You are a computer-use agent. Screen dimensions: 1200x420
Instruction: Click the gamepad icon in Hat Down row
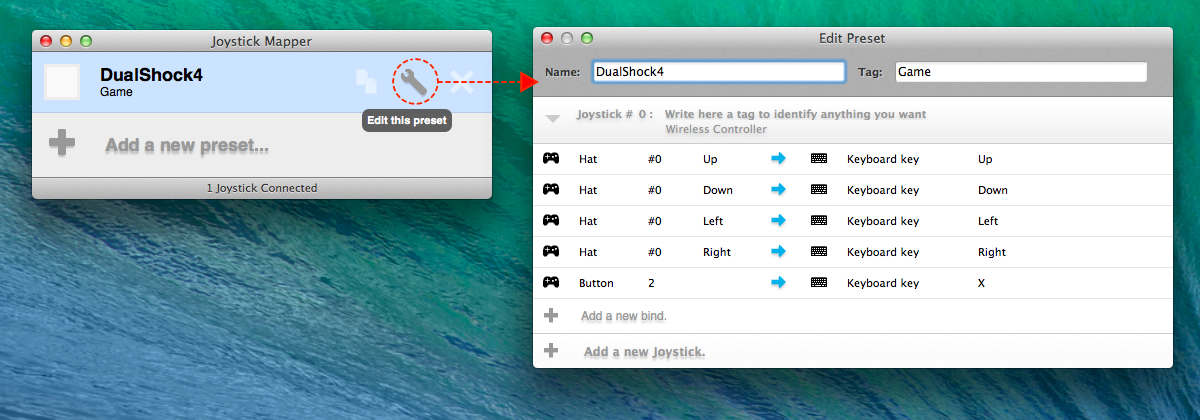[x=551, y=190]
